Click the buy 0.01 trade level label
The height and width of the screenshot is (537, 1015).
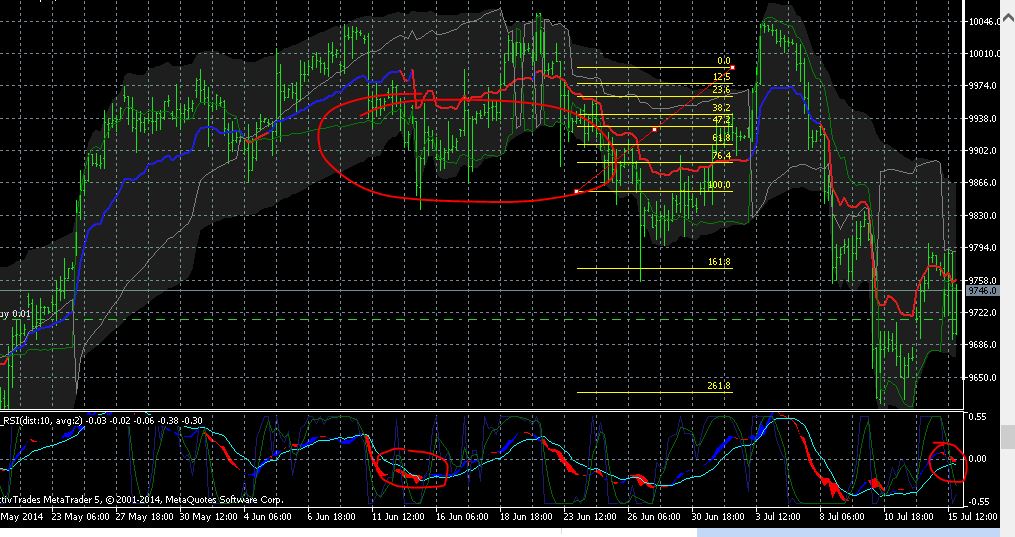[15, 314]
